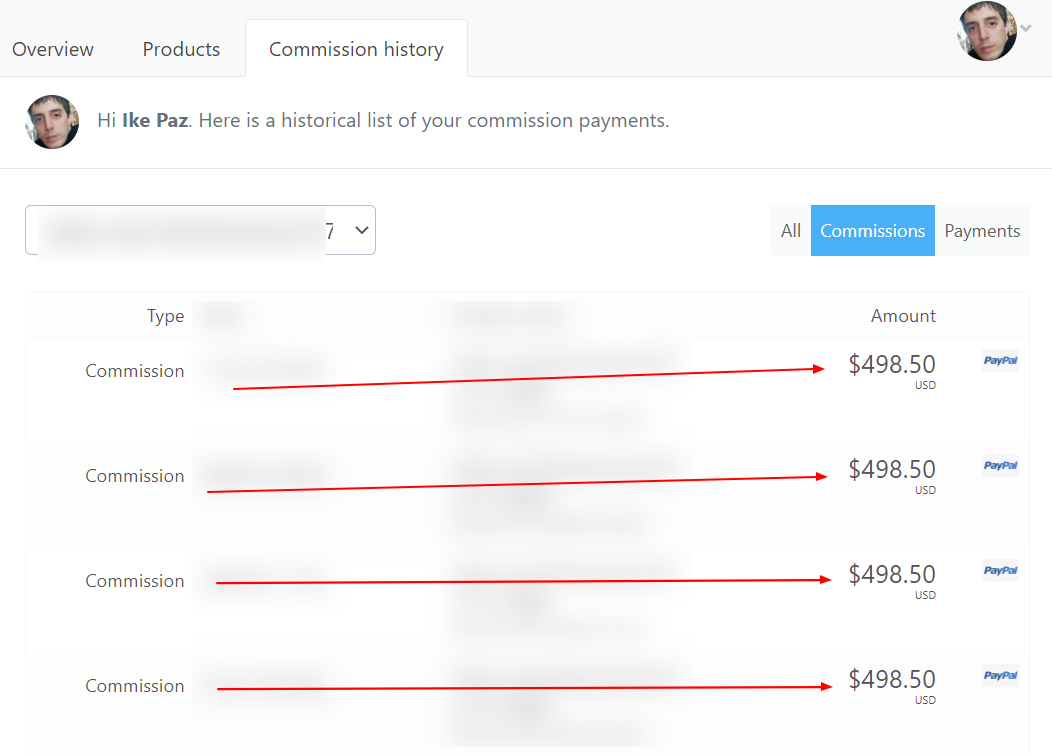The width and height of the screenshot is (1052, 756).
Task: Click the last $498.50 commission amount
Action: point(892,679)
